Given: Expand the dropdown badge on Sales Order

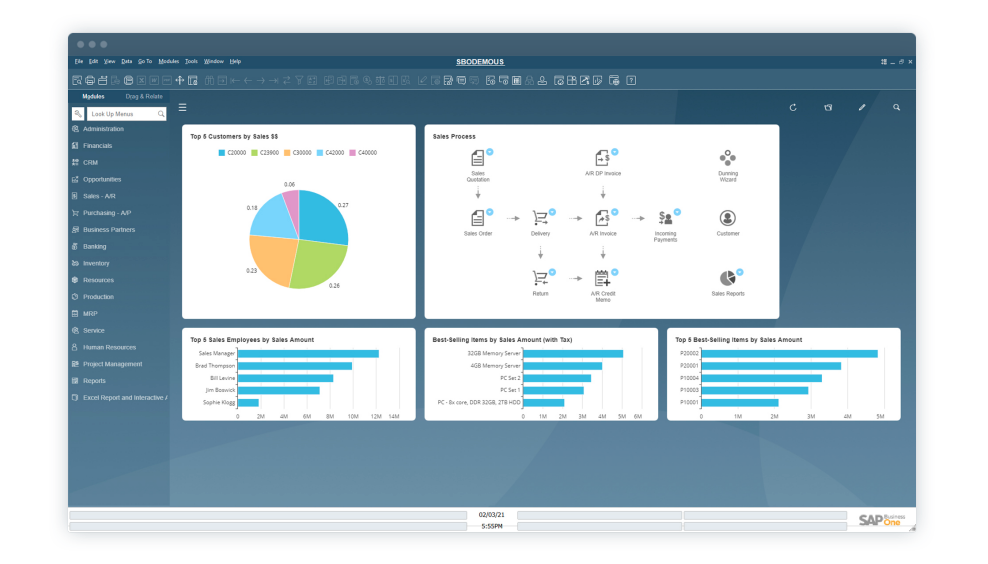Looking at the screenshot, I should pyautogui.click(x=490, y=212).
